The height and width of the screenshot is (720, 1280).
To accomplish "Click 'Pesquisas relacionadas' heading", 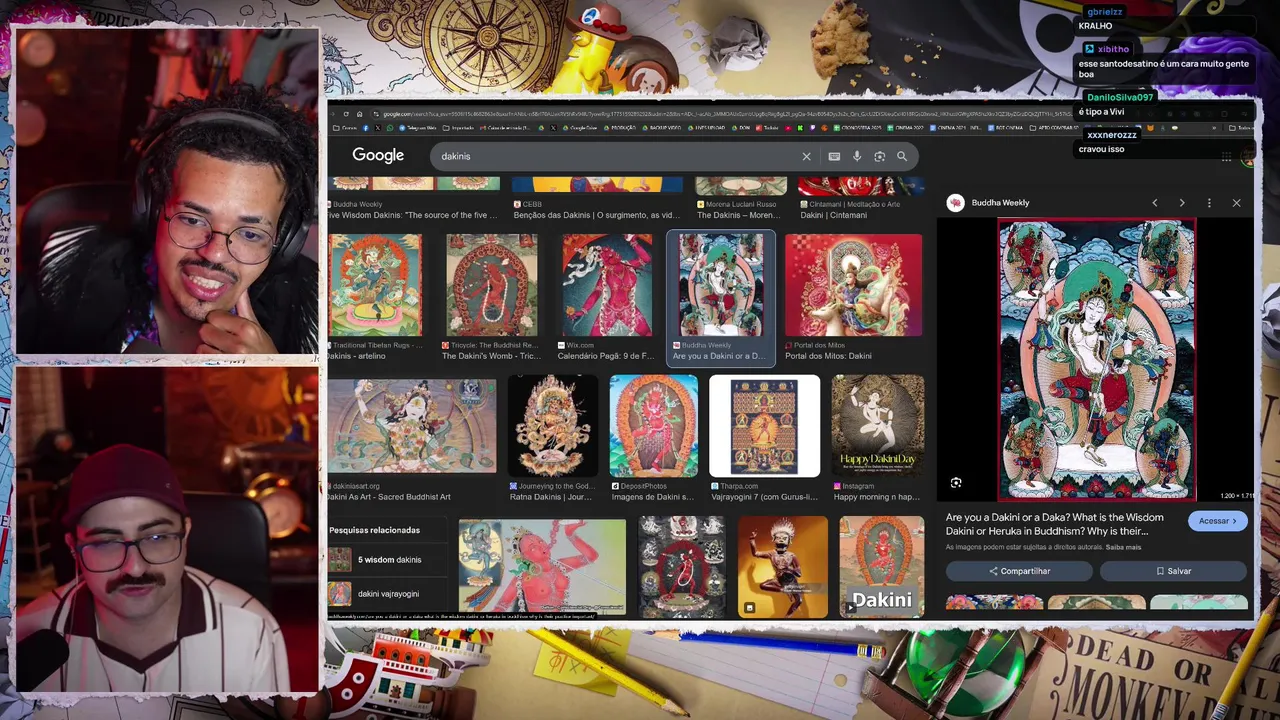I will click(x=374, y=530).
